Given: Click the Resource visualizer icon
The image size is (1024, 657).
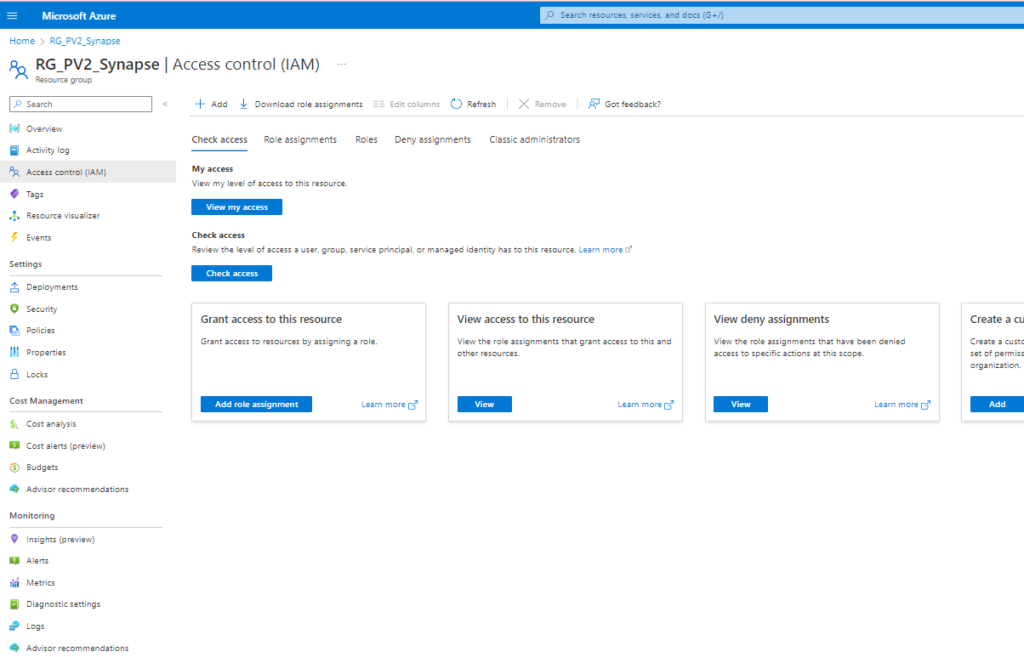Looking at the screenshot, I should point(14,216).
